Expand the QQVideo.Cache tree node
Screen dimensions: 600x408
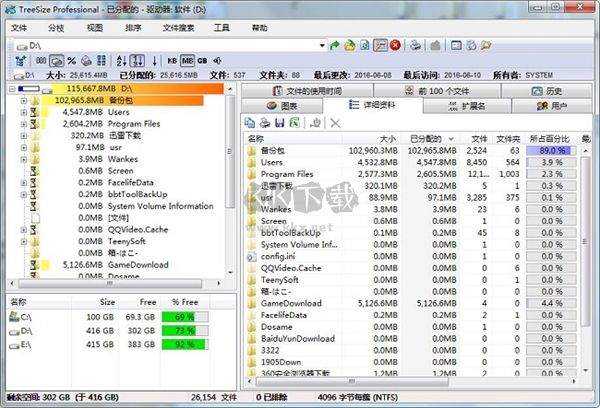tap(24, 230)
